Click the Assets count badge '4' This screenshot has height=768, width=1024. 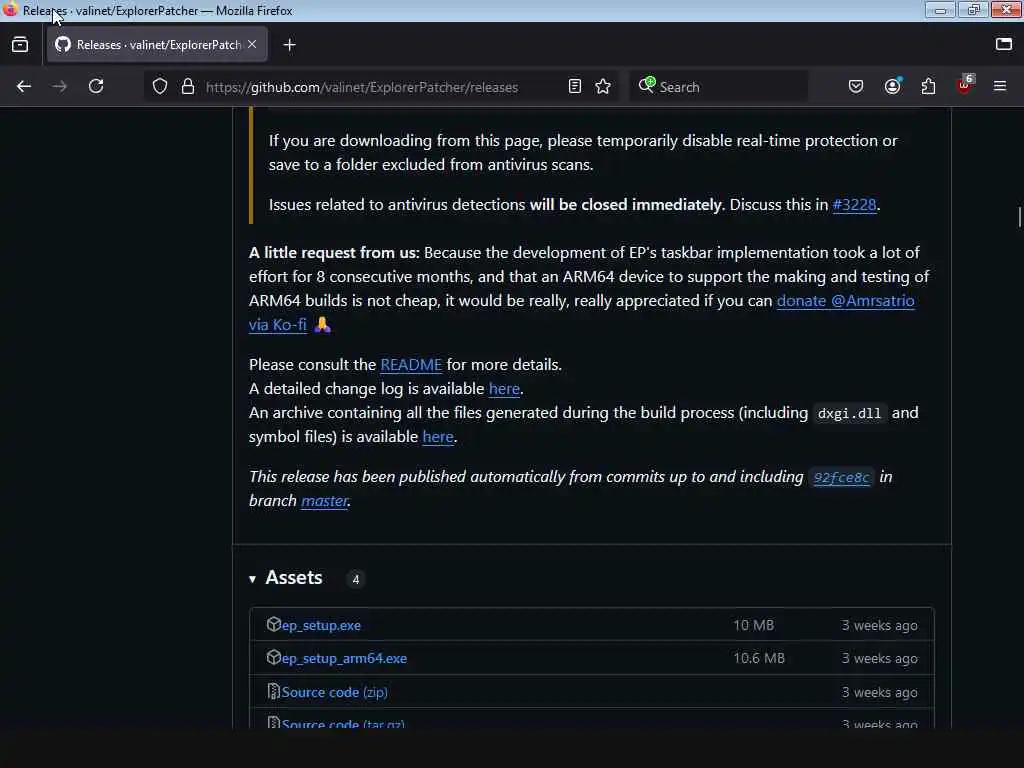pos(355,579)
